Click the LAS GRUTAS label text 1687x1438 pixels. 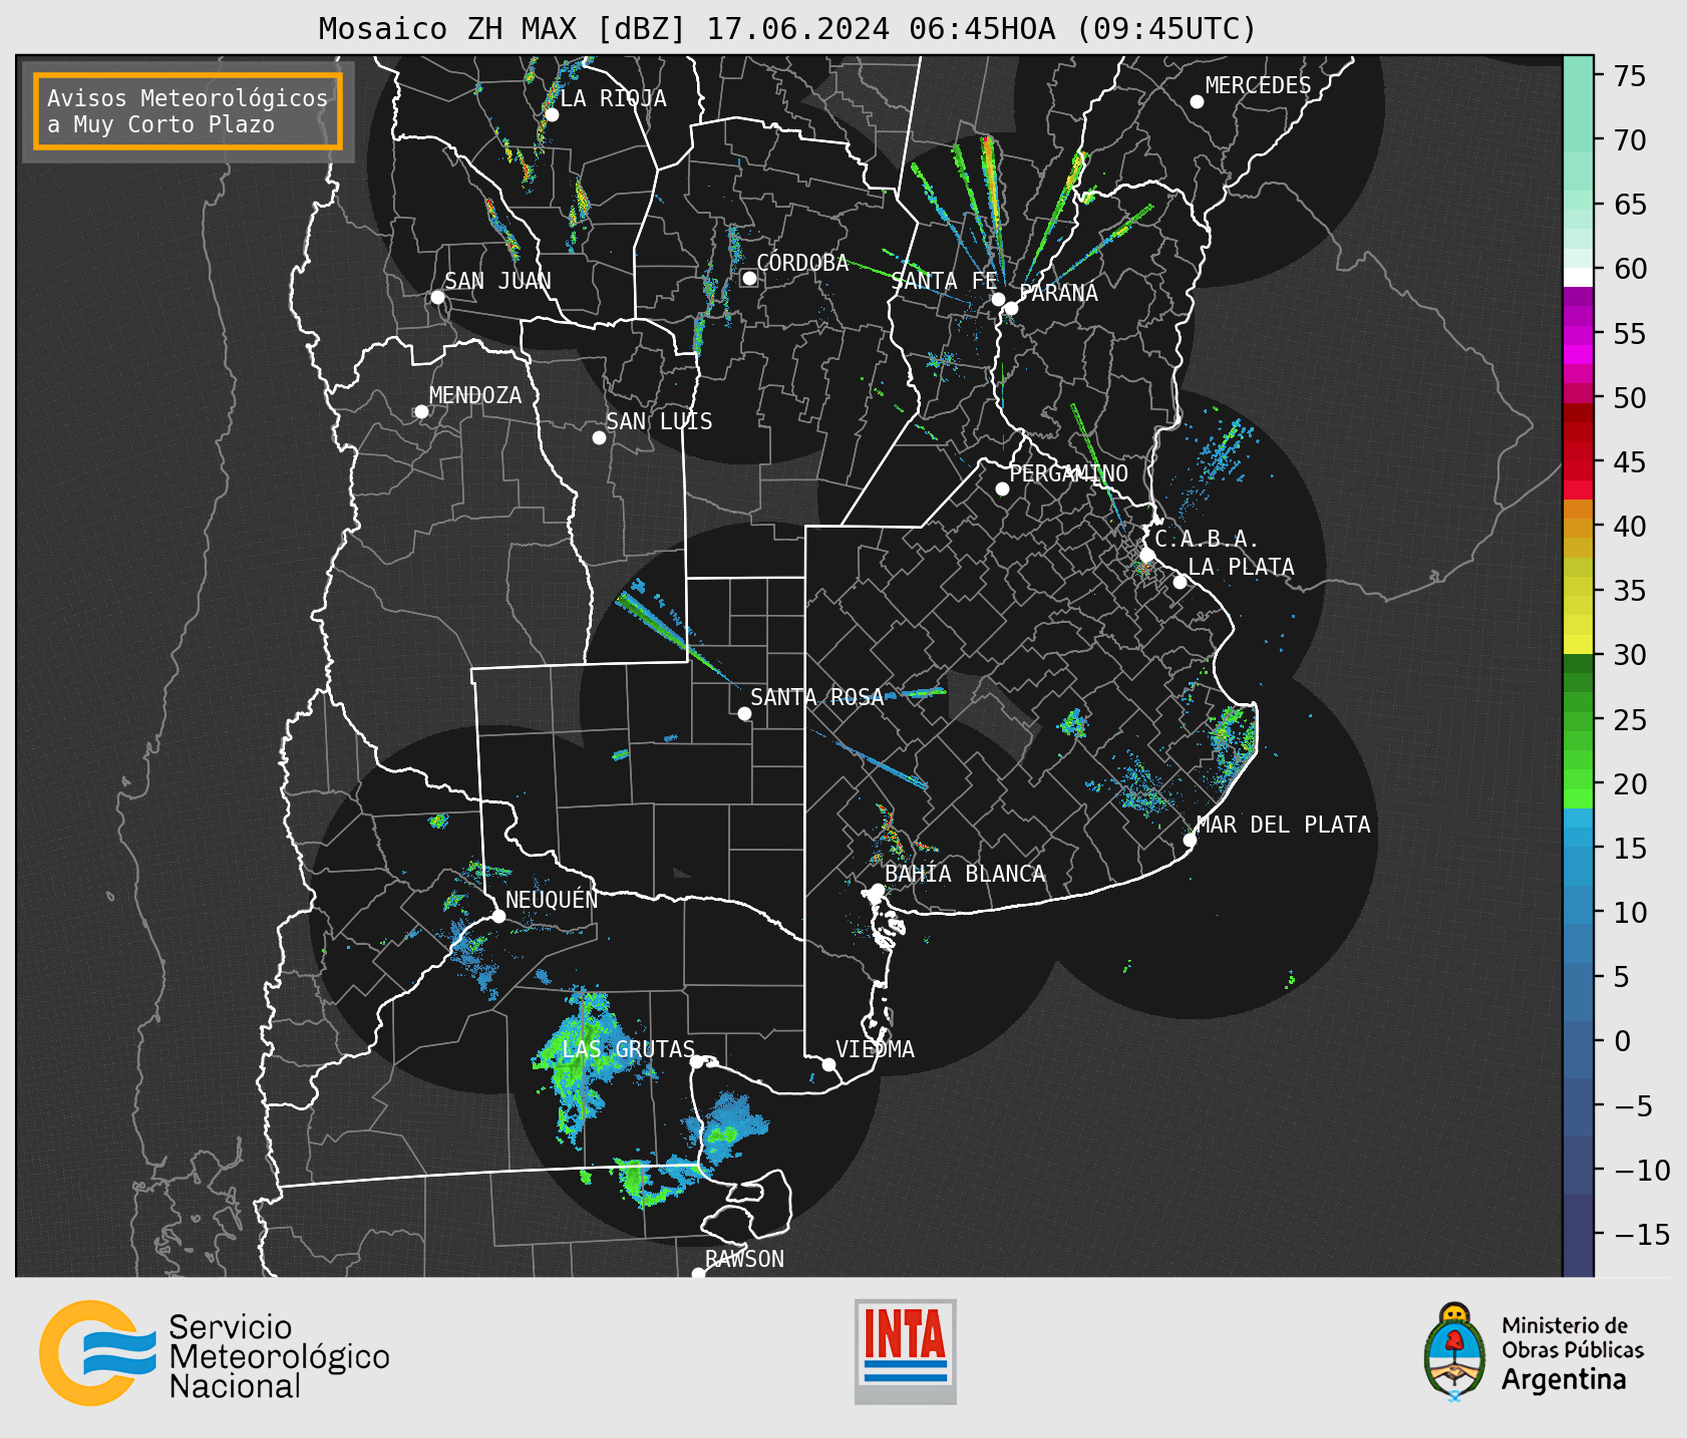point(628,1049)
